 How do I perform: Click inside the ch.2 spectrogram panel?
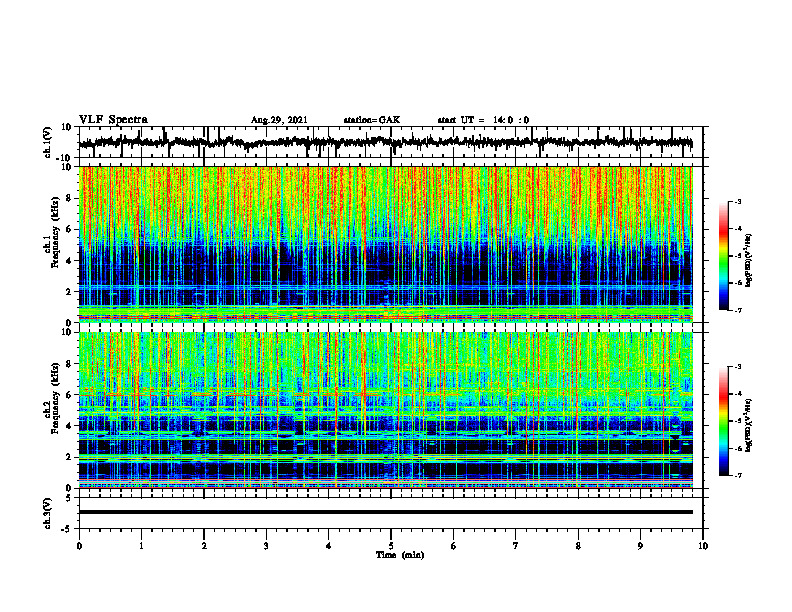point(385,410)
